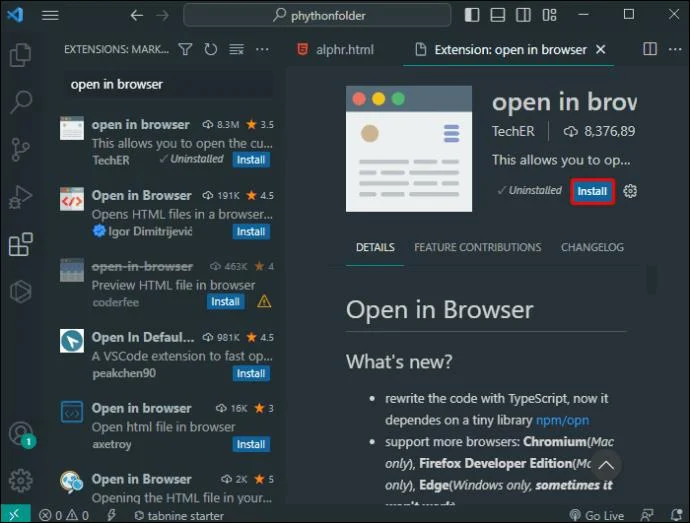Viewport: 690px width, 523px height.
Task: Open errors and warnings in status bar
Action: [63, 515]
